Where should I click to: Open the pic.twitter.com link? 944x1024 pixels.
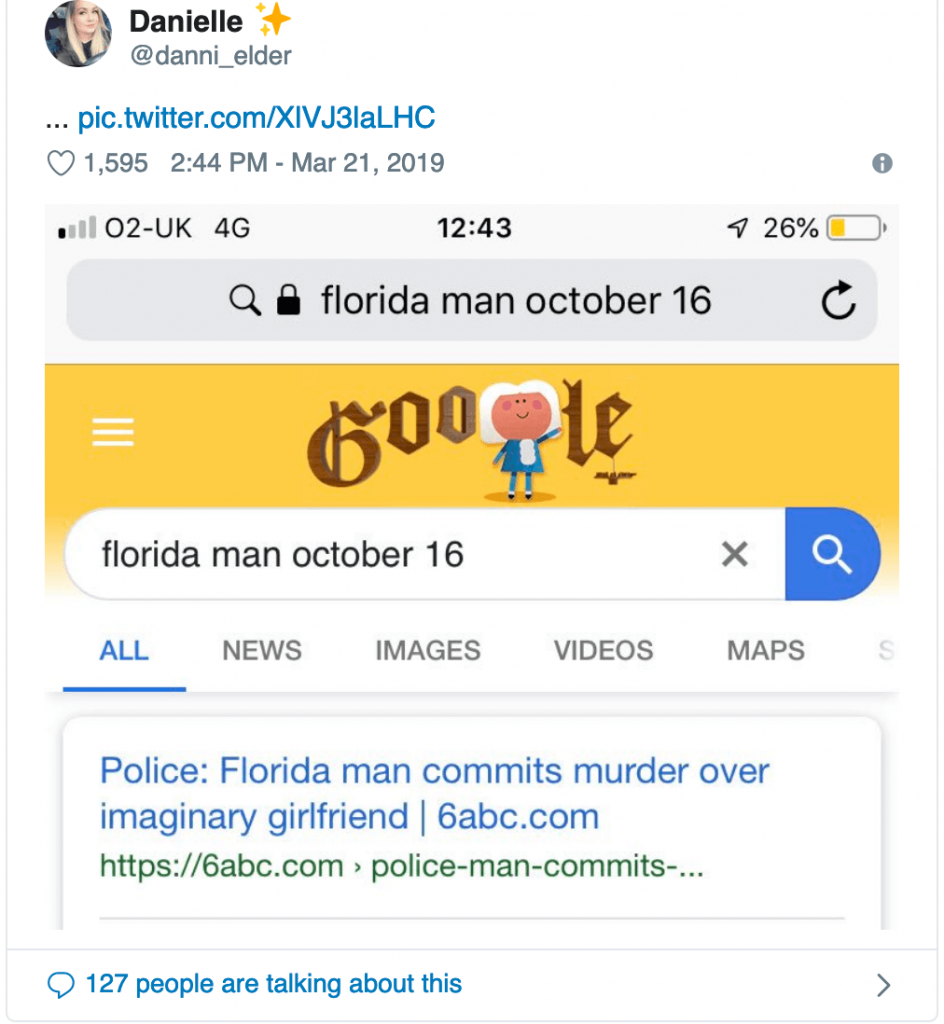255,117
